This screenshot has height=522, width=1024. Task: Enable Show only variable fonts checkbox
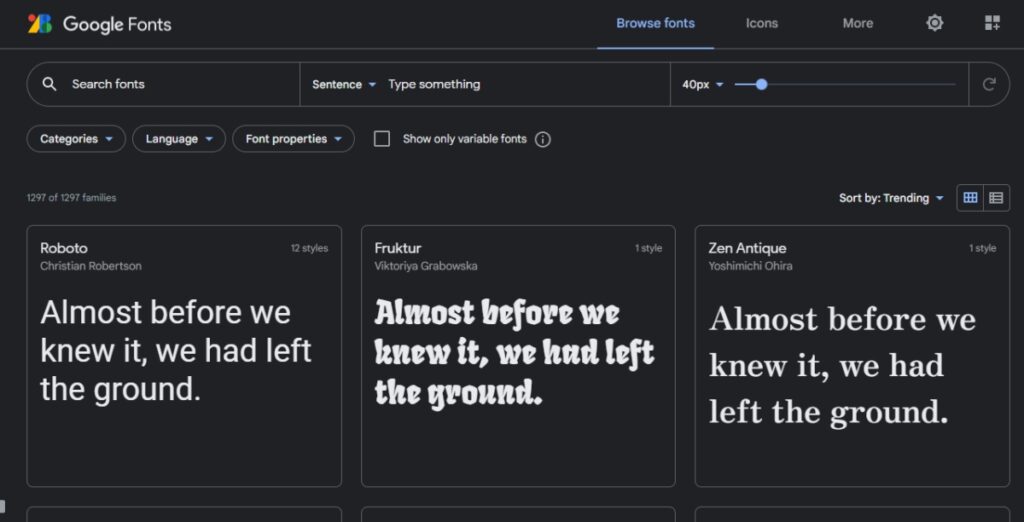382,139
